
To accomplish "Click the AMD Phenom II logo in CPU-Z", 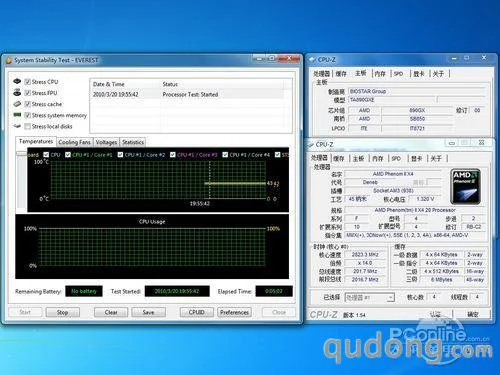I will tap(465, 187).
